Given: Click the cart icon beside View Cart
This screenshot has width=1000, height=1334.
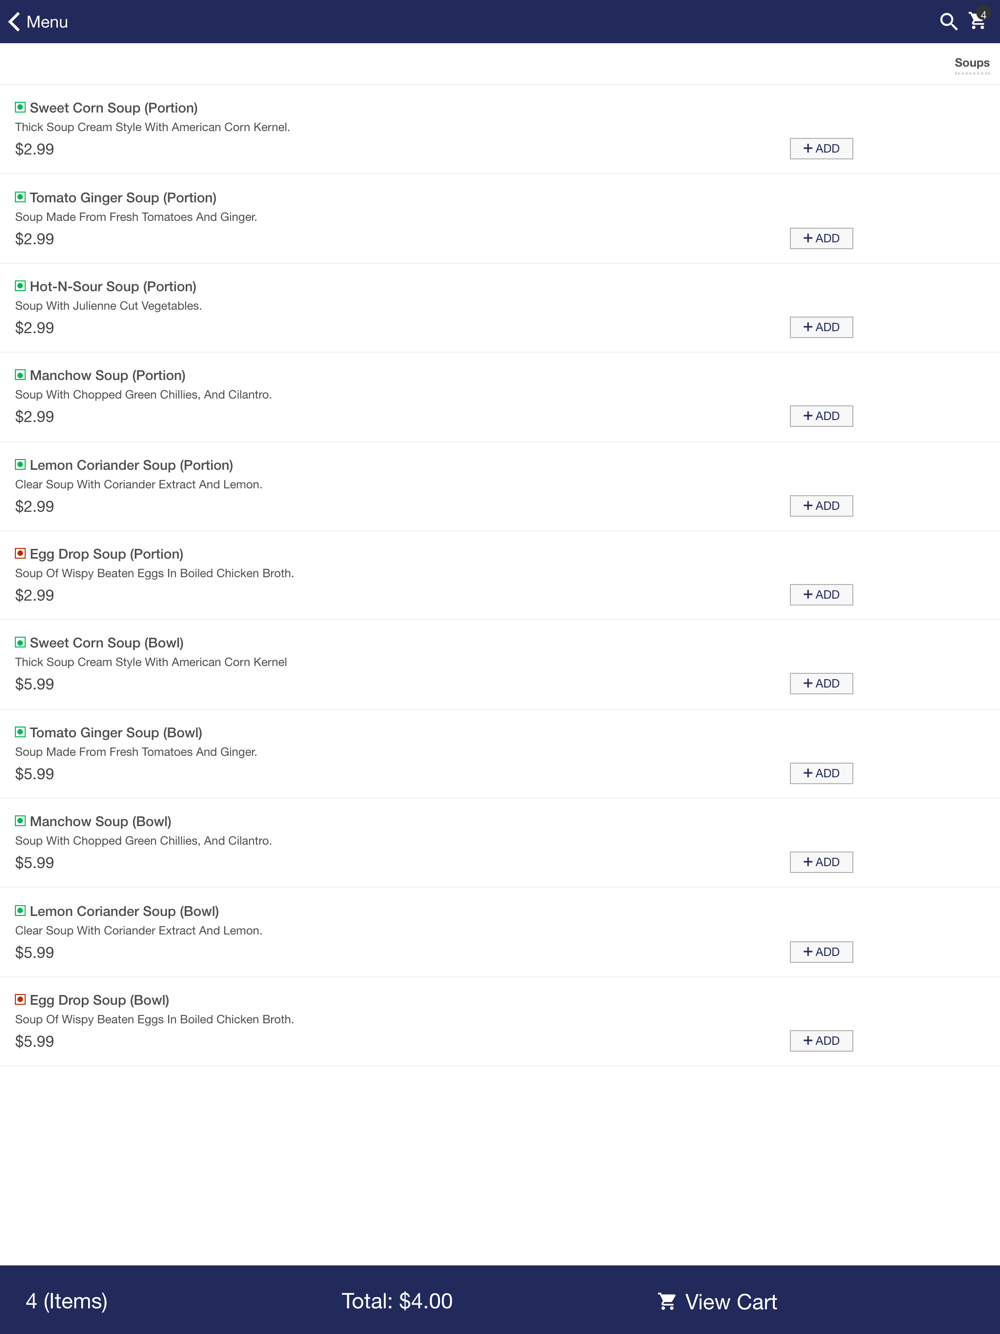Looking at the screenshot, I should (x=667, y=1301).
